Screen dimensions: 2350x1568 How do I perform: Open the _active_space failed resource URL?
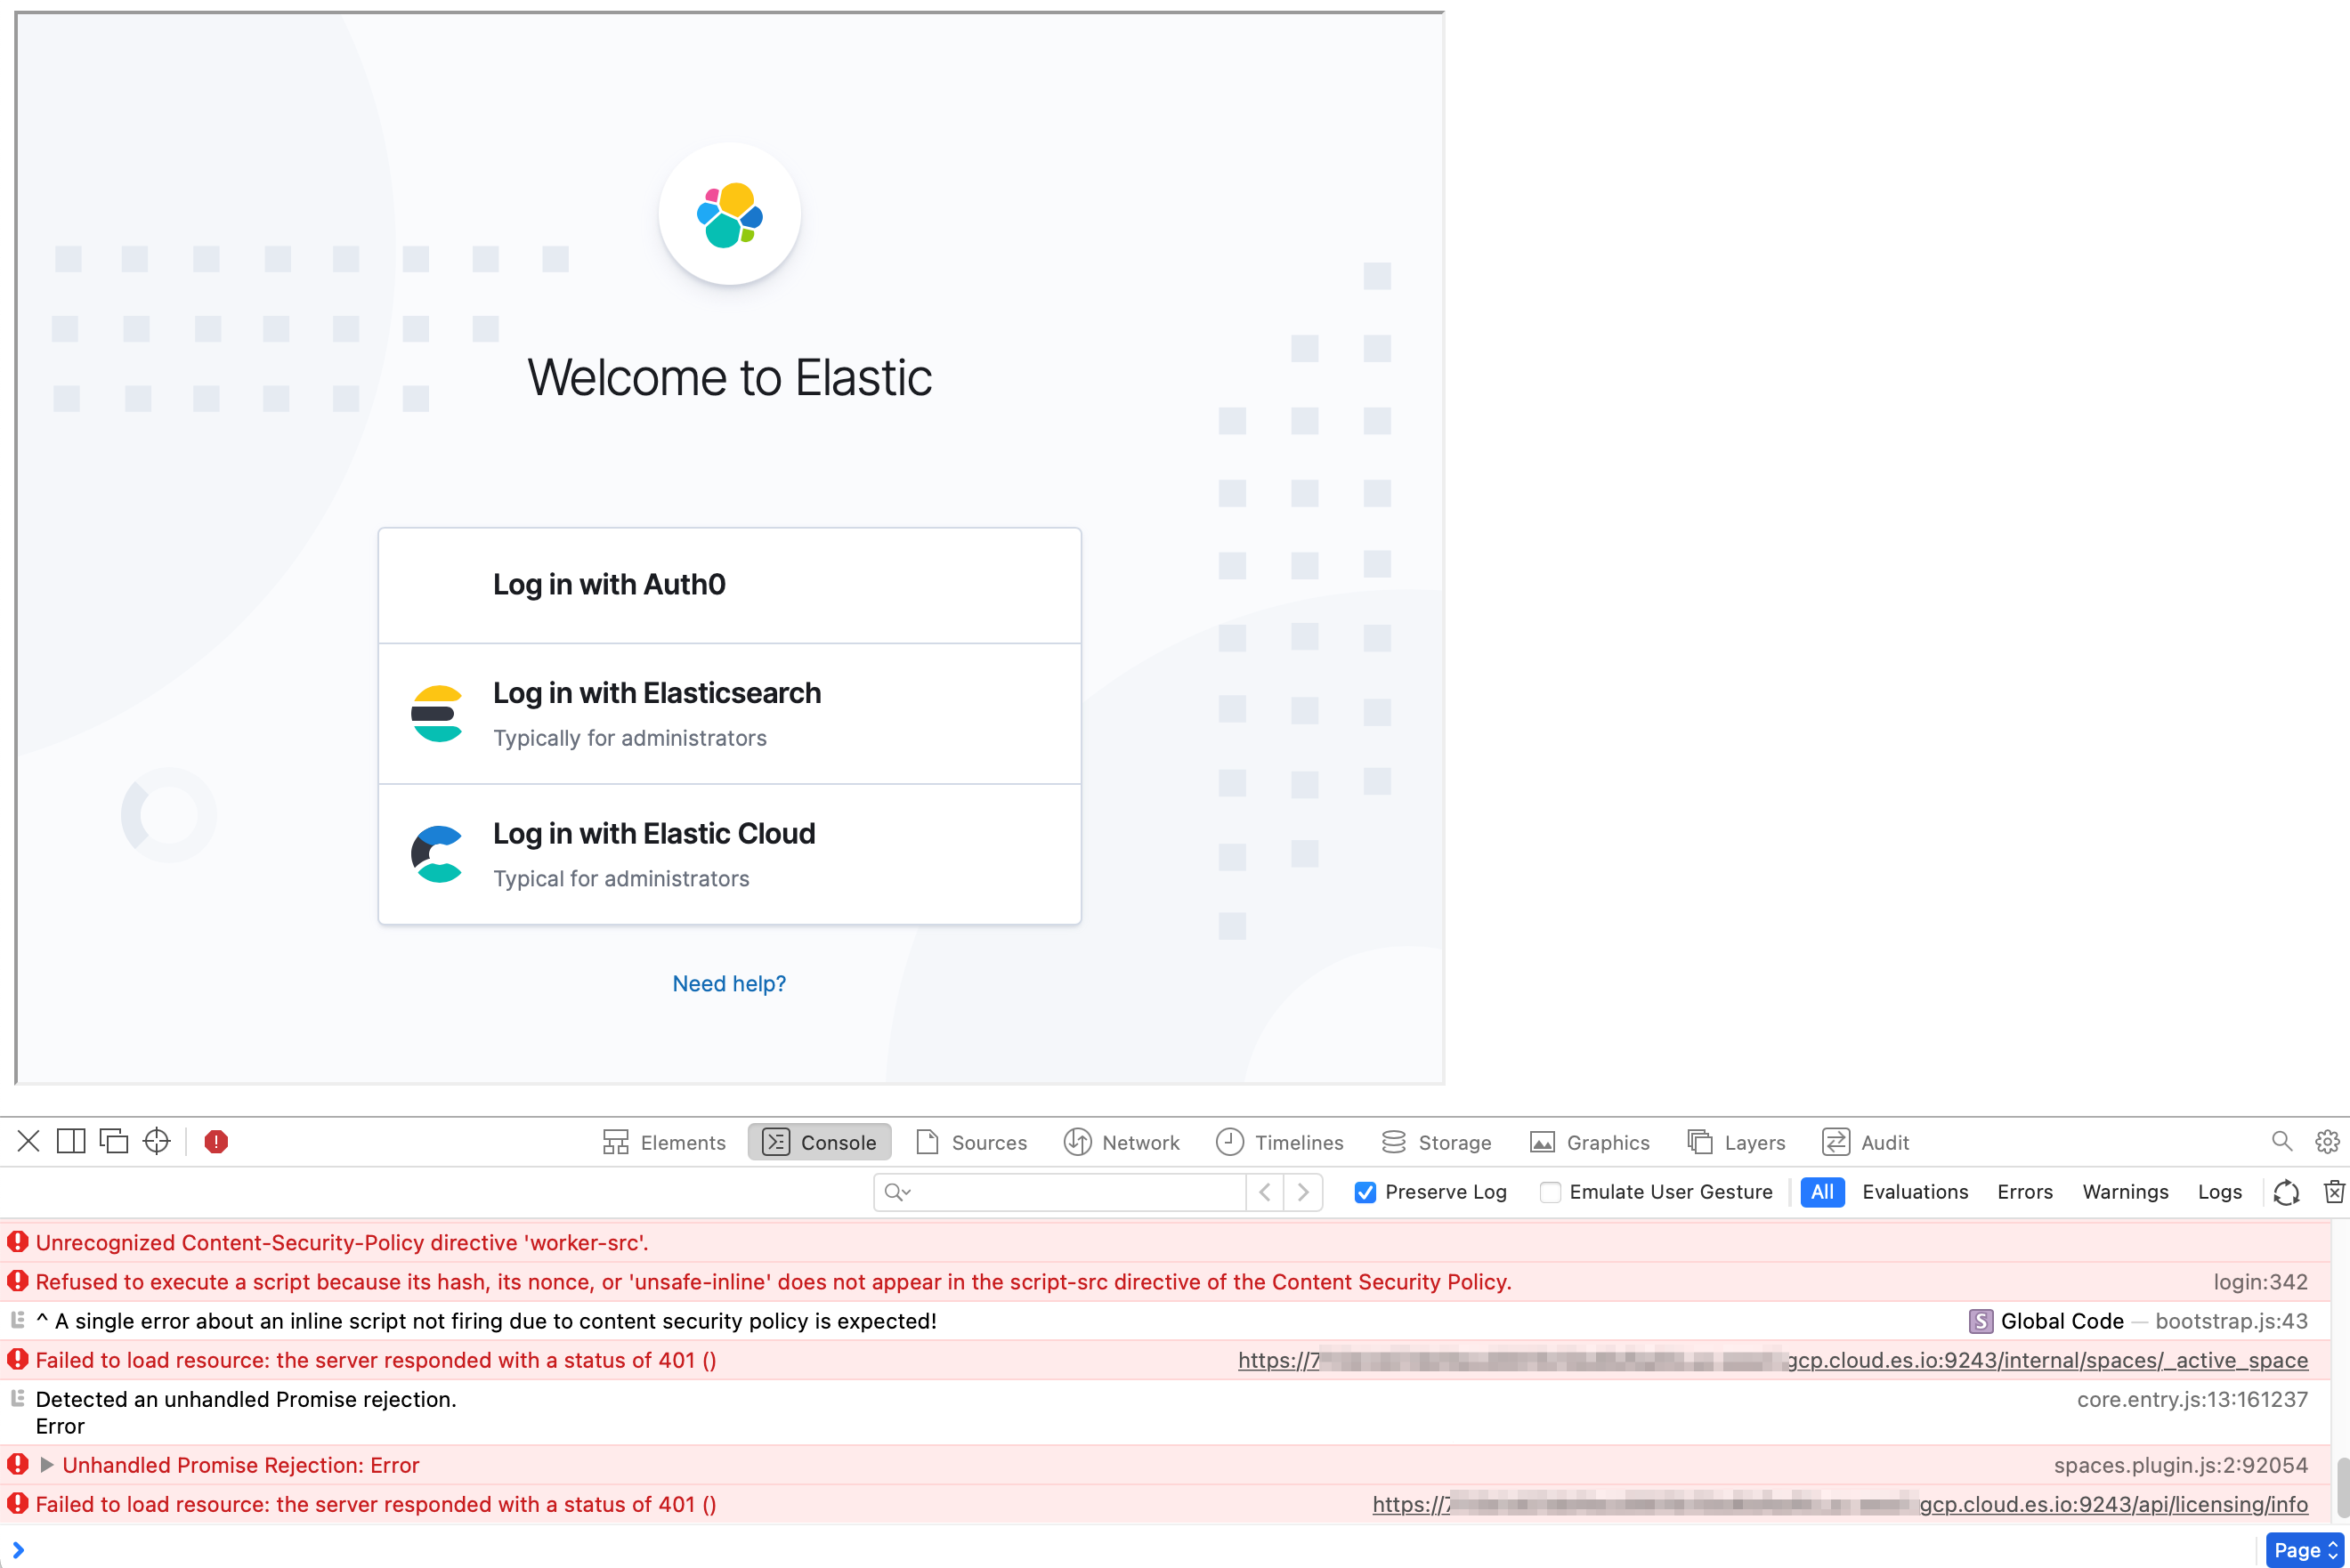[1773, 1360]
